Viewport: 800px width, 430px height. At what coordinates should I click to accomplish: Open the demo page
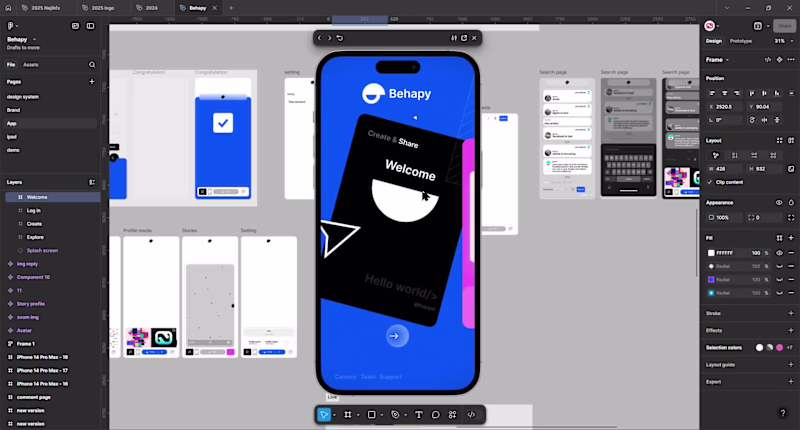[13, 150]
